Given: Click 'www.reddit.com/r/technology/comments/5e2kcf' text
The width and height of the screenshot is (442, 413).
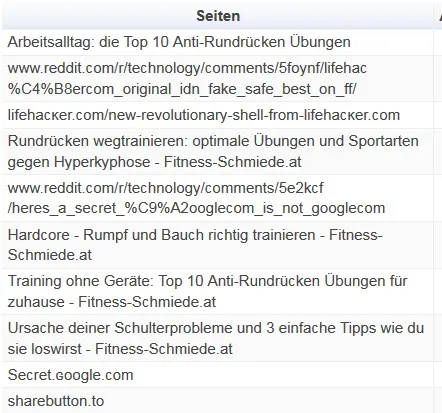Looking at the screenshot, I should (165, 188).
